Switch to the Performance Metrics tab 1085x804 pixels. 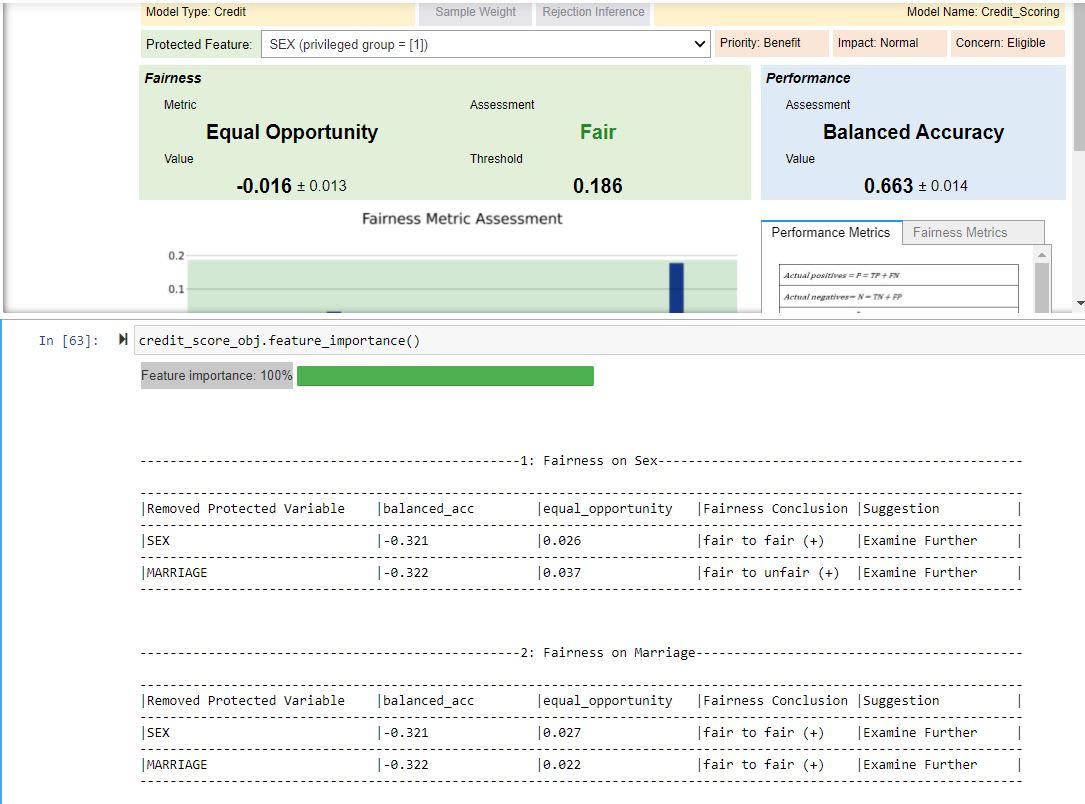pyautogui.click(x=831, y=232)
